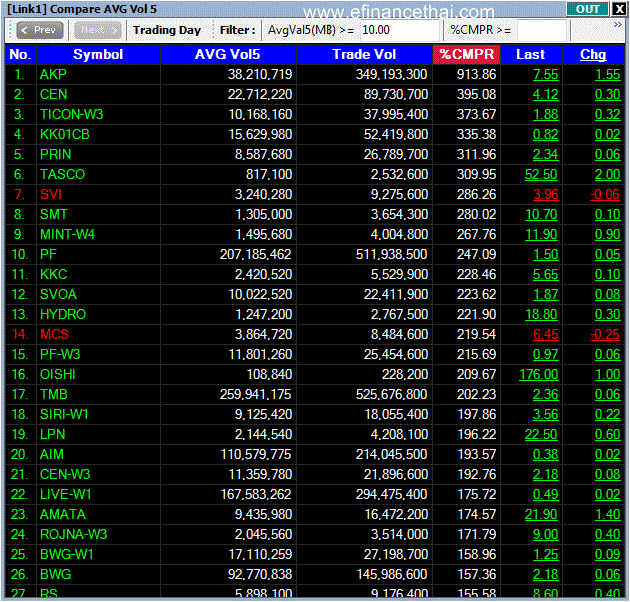Open OISHI last price link 176.00

[539, 375]
